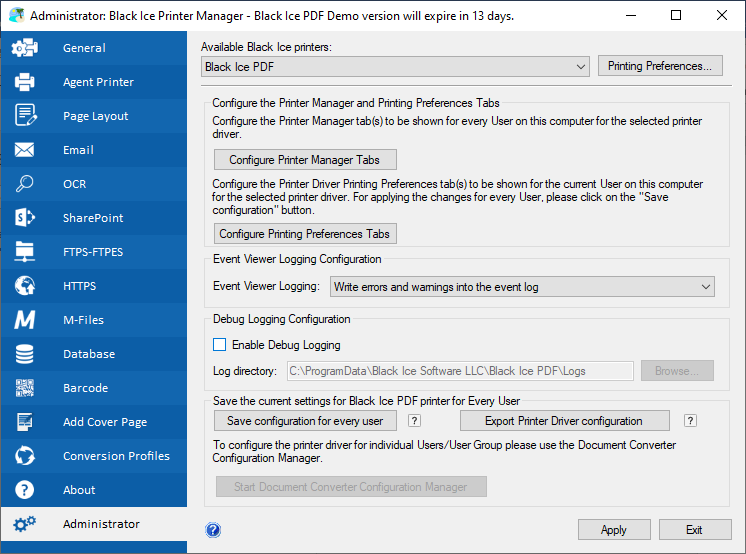Screen dimensions: 746x554
Task: Select the M-Files logo icon
Action: pyautogui.click(x=25, y=320)
